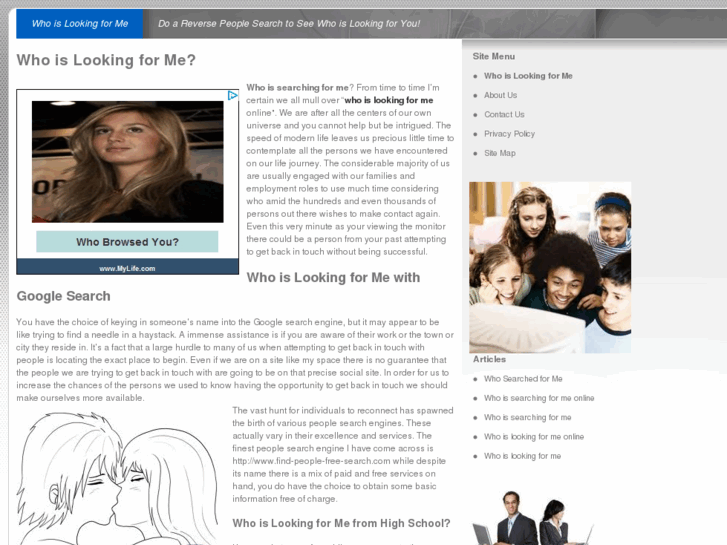The height and width of the screenshot is (545, 727).
Task: Click the bold 'Who is searching for me' text
Action: coord(297,88)
